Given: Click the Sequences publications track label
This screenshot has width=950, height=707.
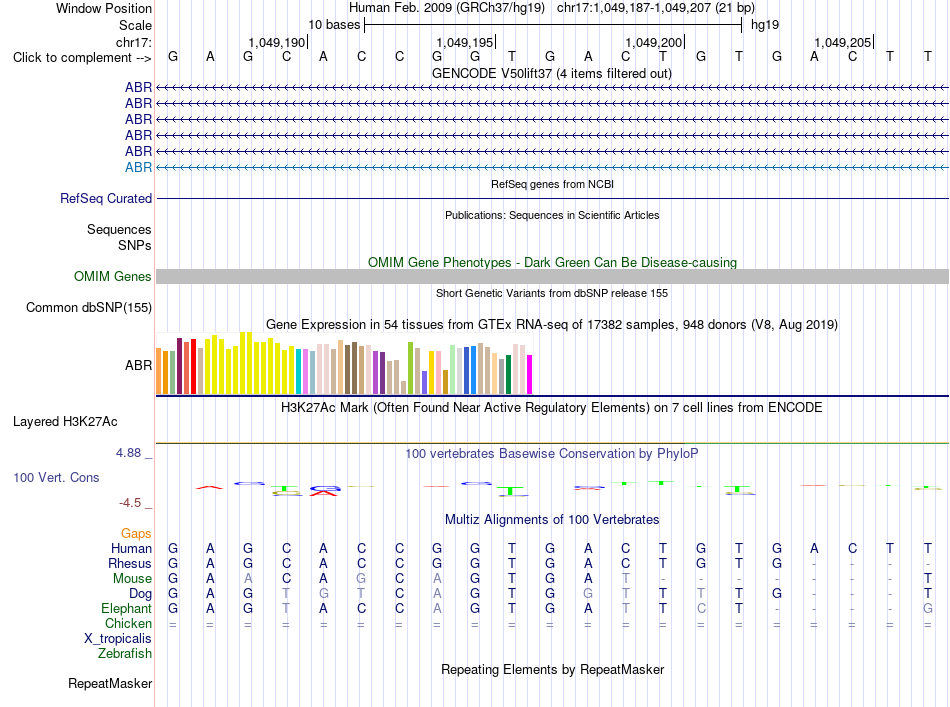Looking at the screenshot, I should click(x=119, y=230).
